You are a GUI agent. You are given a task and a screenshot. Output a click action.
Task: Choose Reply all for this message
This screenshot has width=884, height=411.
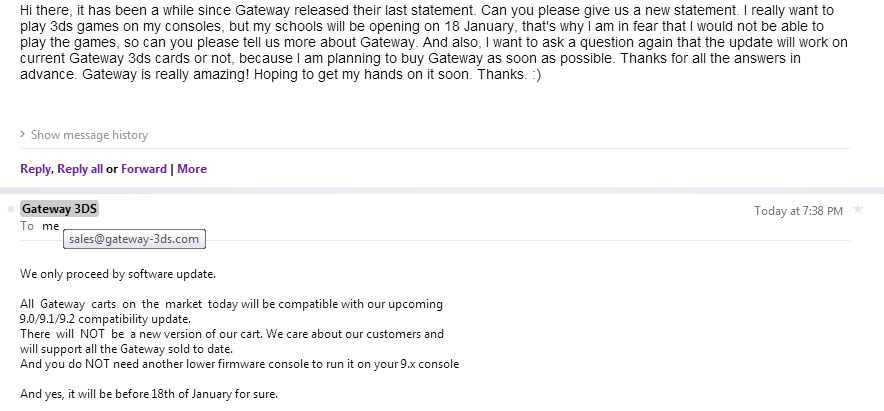click(x=80, y=169)
